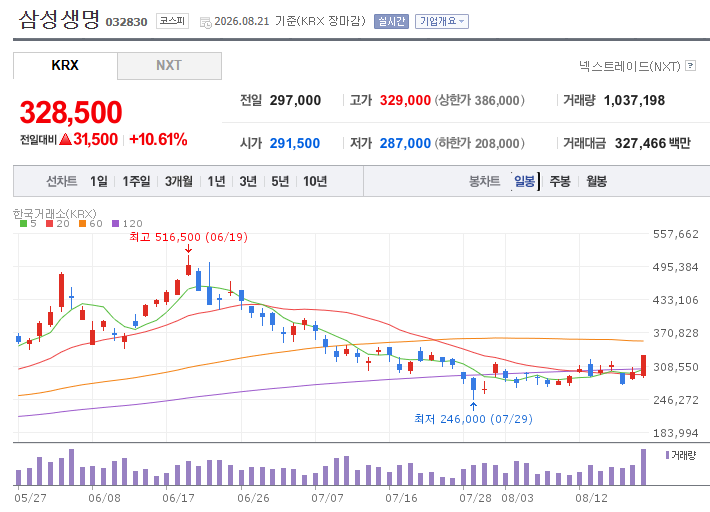
Task: Click the 한국거래소(KRX) chart label
Action: tap(55, 213)
